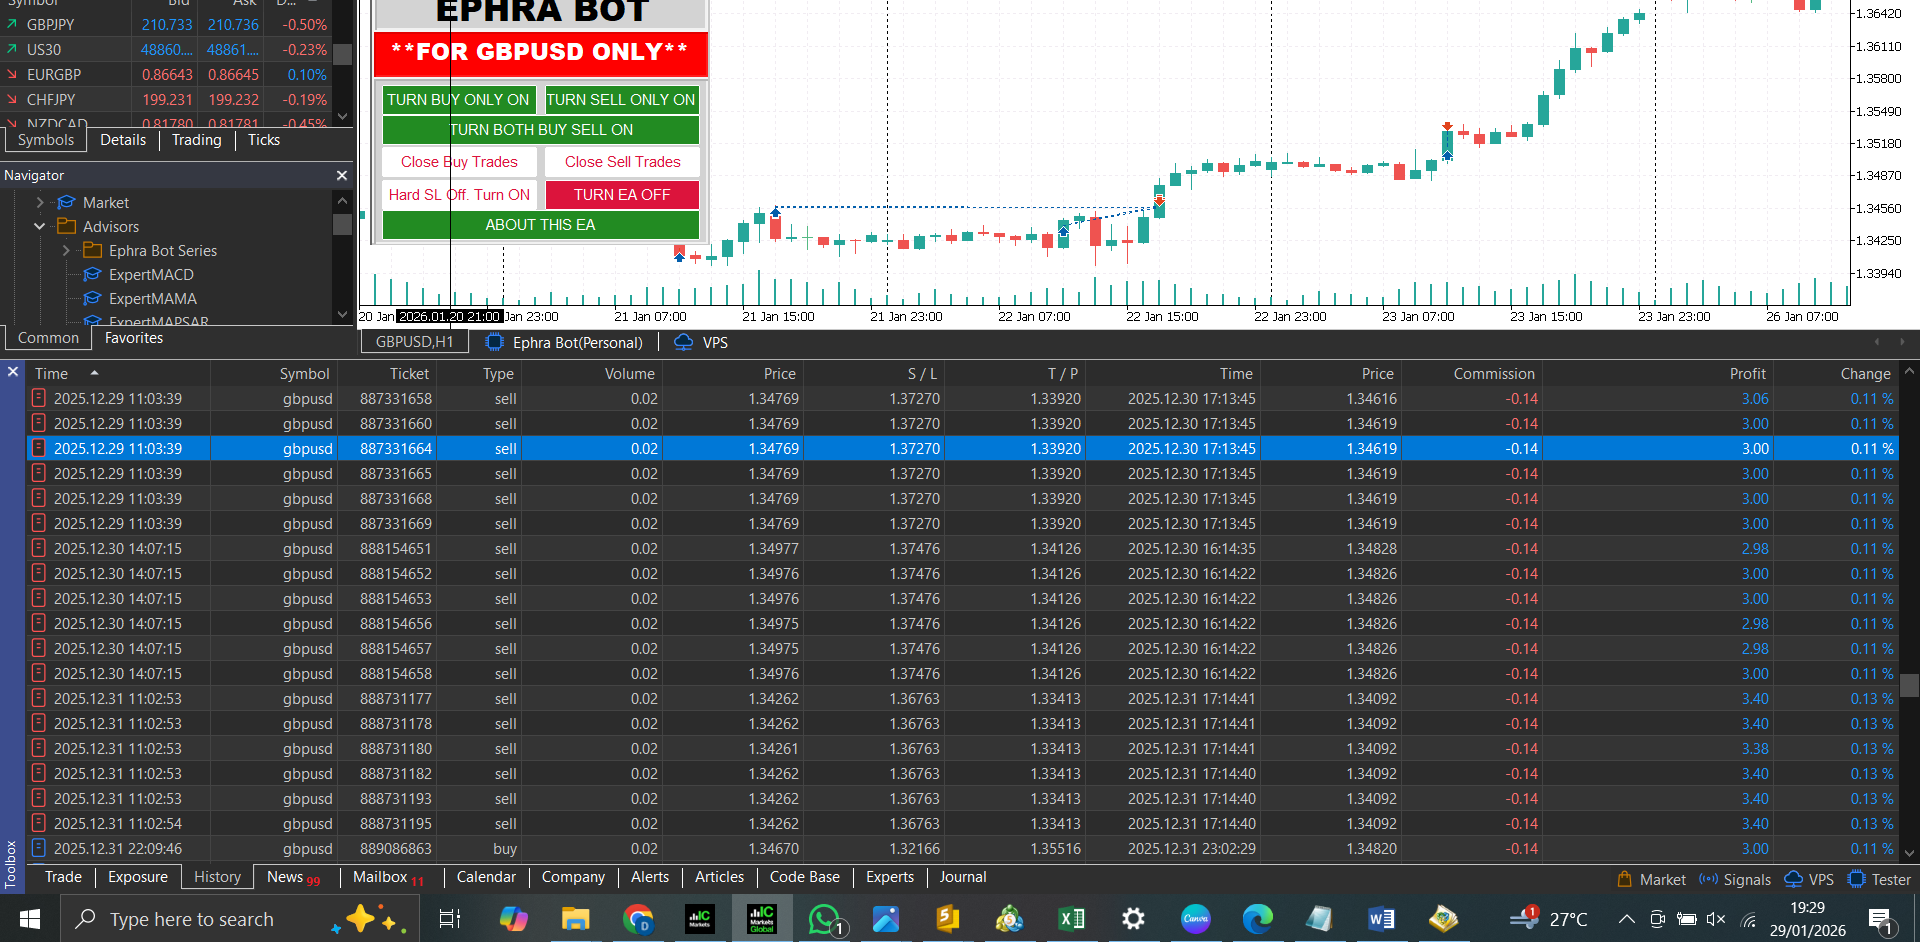The image size is (1920, 942).
Task: Click the Market bag icon in Toolbox bar
Action: tap(1625, 879)
